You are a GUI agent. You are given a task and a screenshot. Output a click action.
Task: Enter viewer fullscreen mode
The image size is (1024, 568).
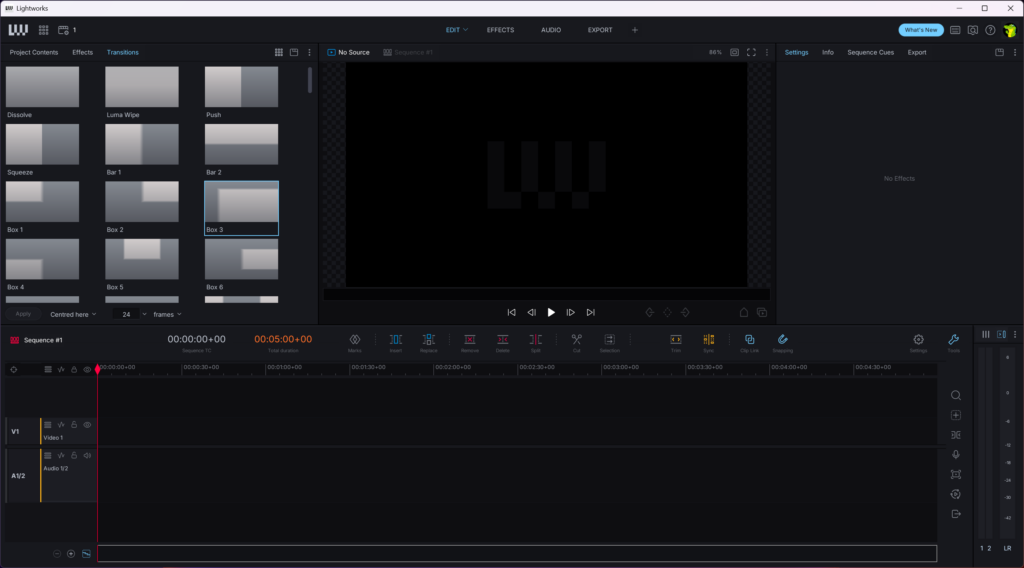(751, 52)
